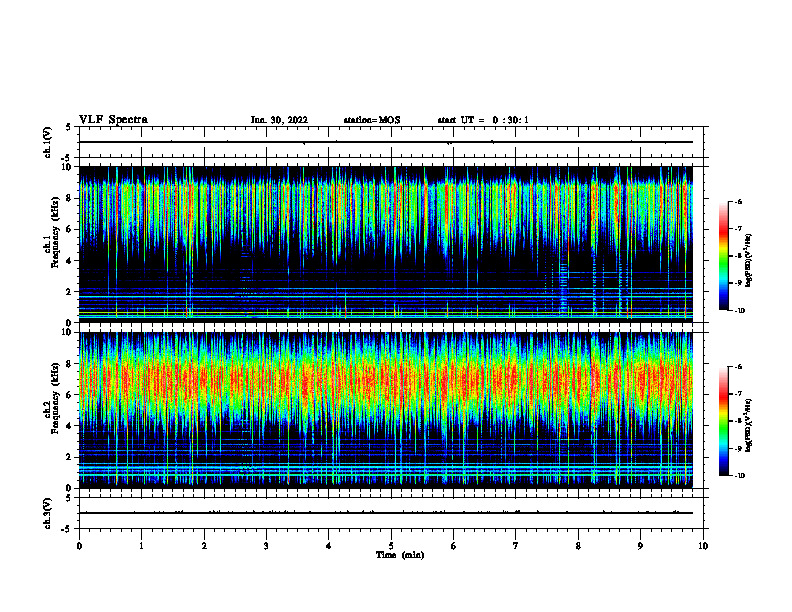Click time axis tick label "3"
Viewport: 792px width, 612px height.
click(266, 546)
